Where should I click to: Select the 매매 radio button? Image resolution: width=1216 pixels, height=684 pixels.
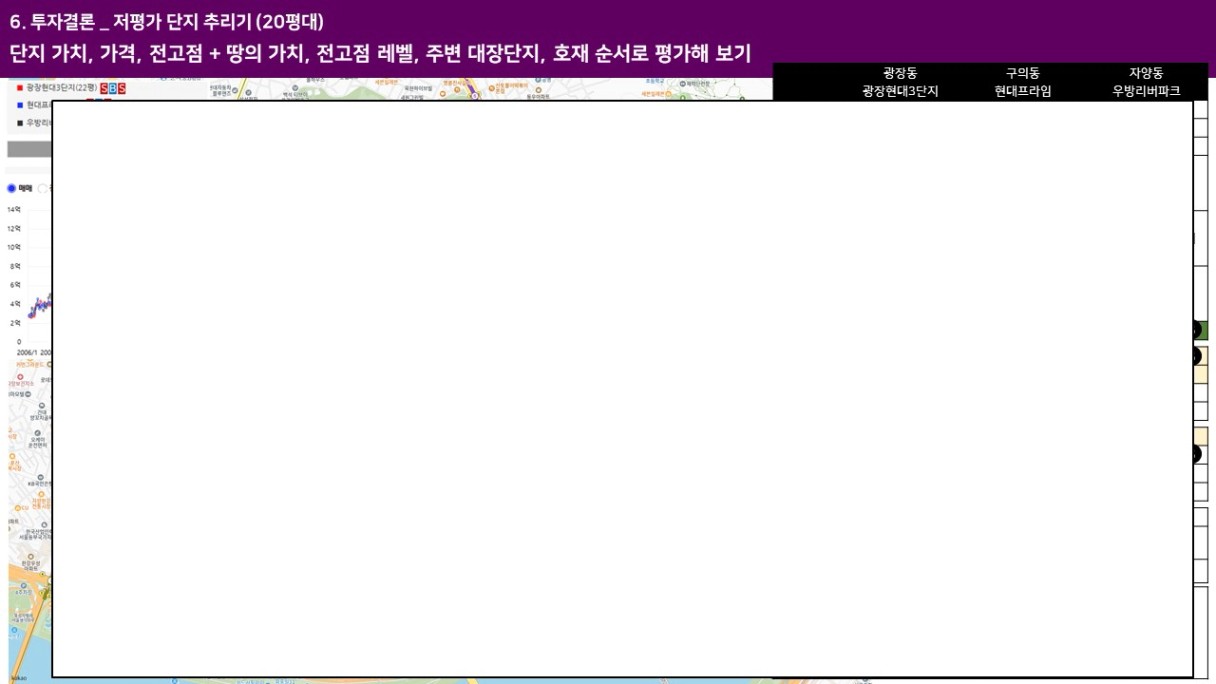pyautogui.click(x=12, y=188)
